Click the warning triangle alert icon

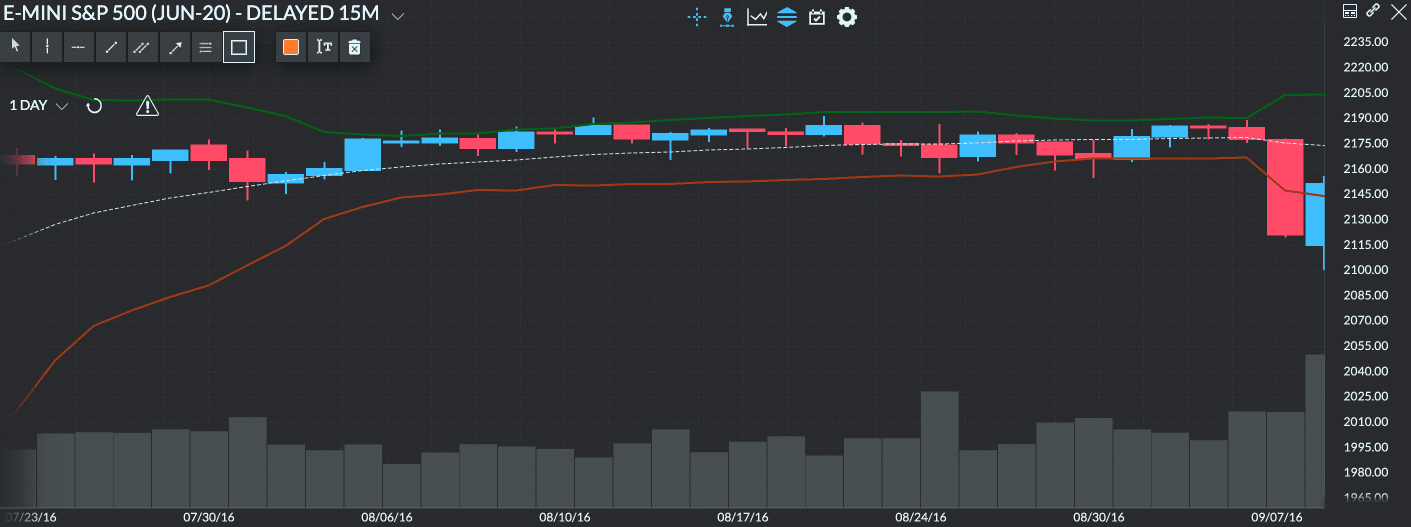[147, 105]
